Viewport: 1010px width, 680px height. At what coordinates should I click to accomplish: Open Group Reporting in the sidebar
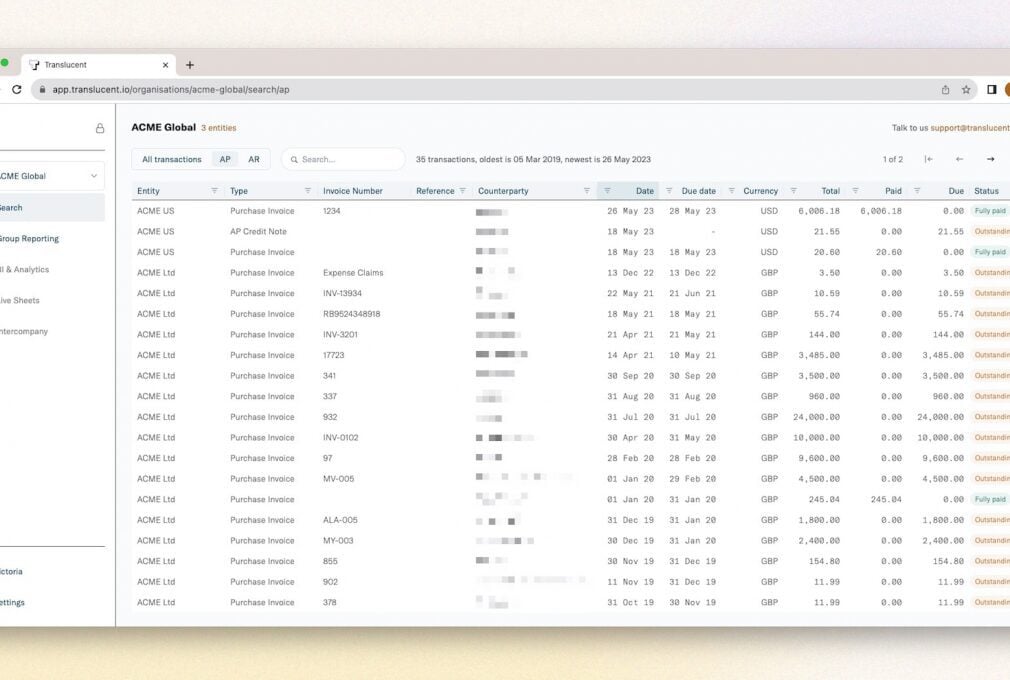28,239
